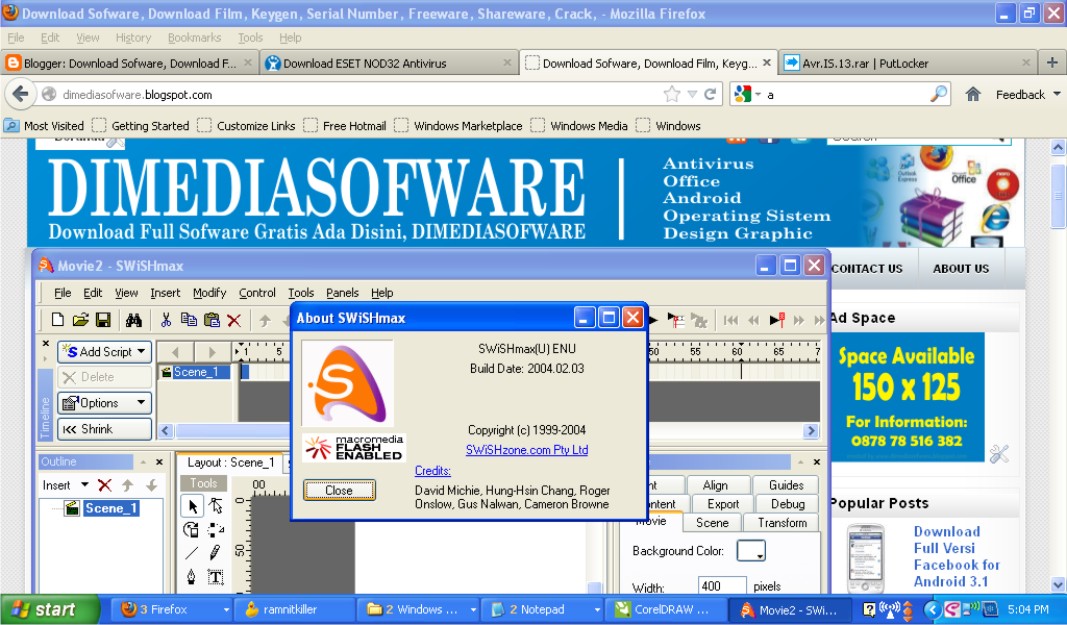Reload page with the refresh icon
This screenshot has height=625, width=1067.
710,94
